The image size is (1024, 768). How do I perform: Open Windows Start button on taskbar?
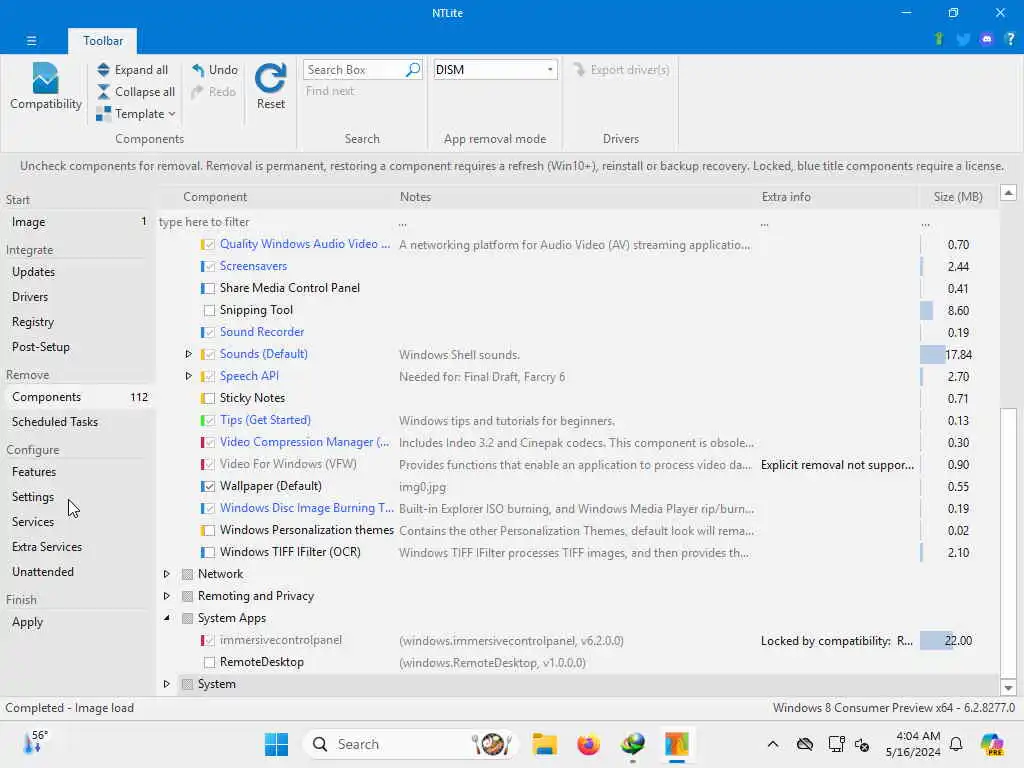[276, 744]
